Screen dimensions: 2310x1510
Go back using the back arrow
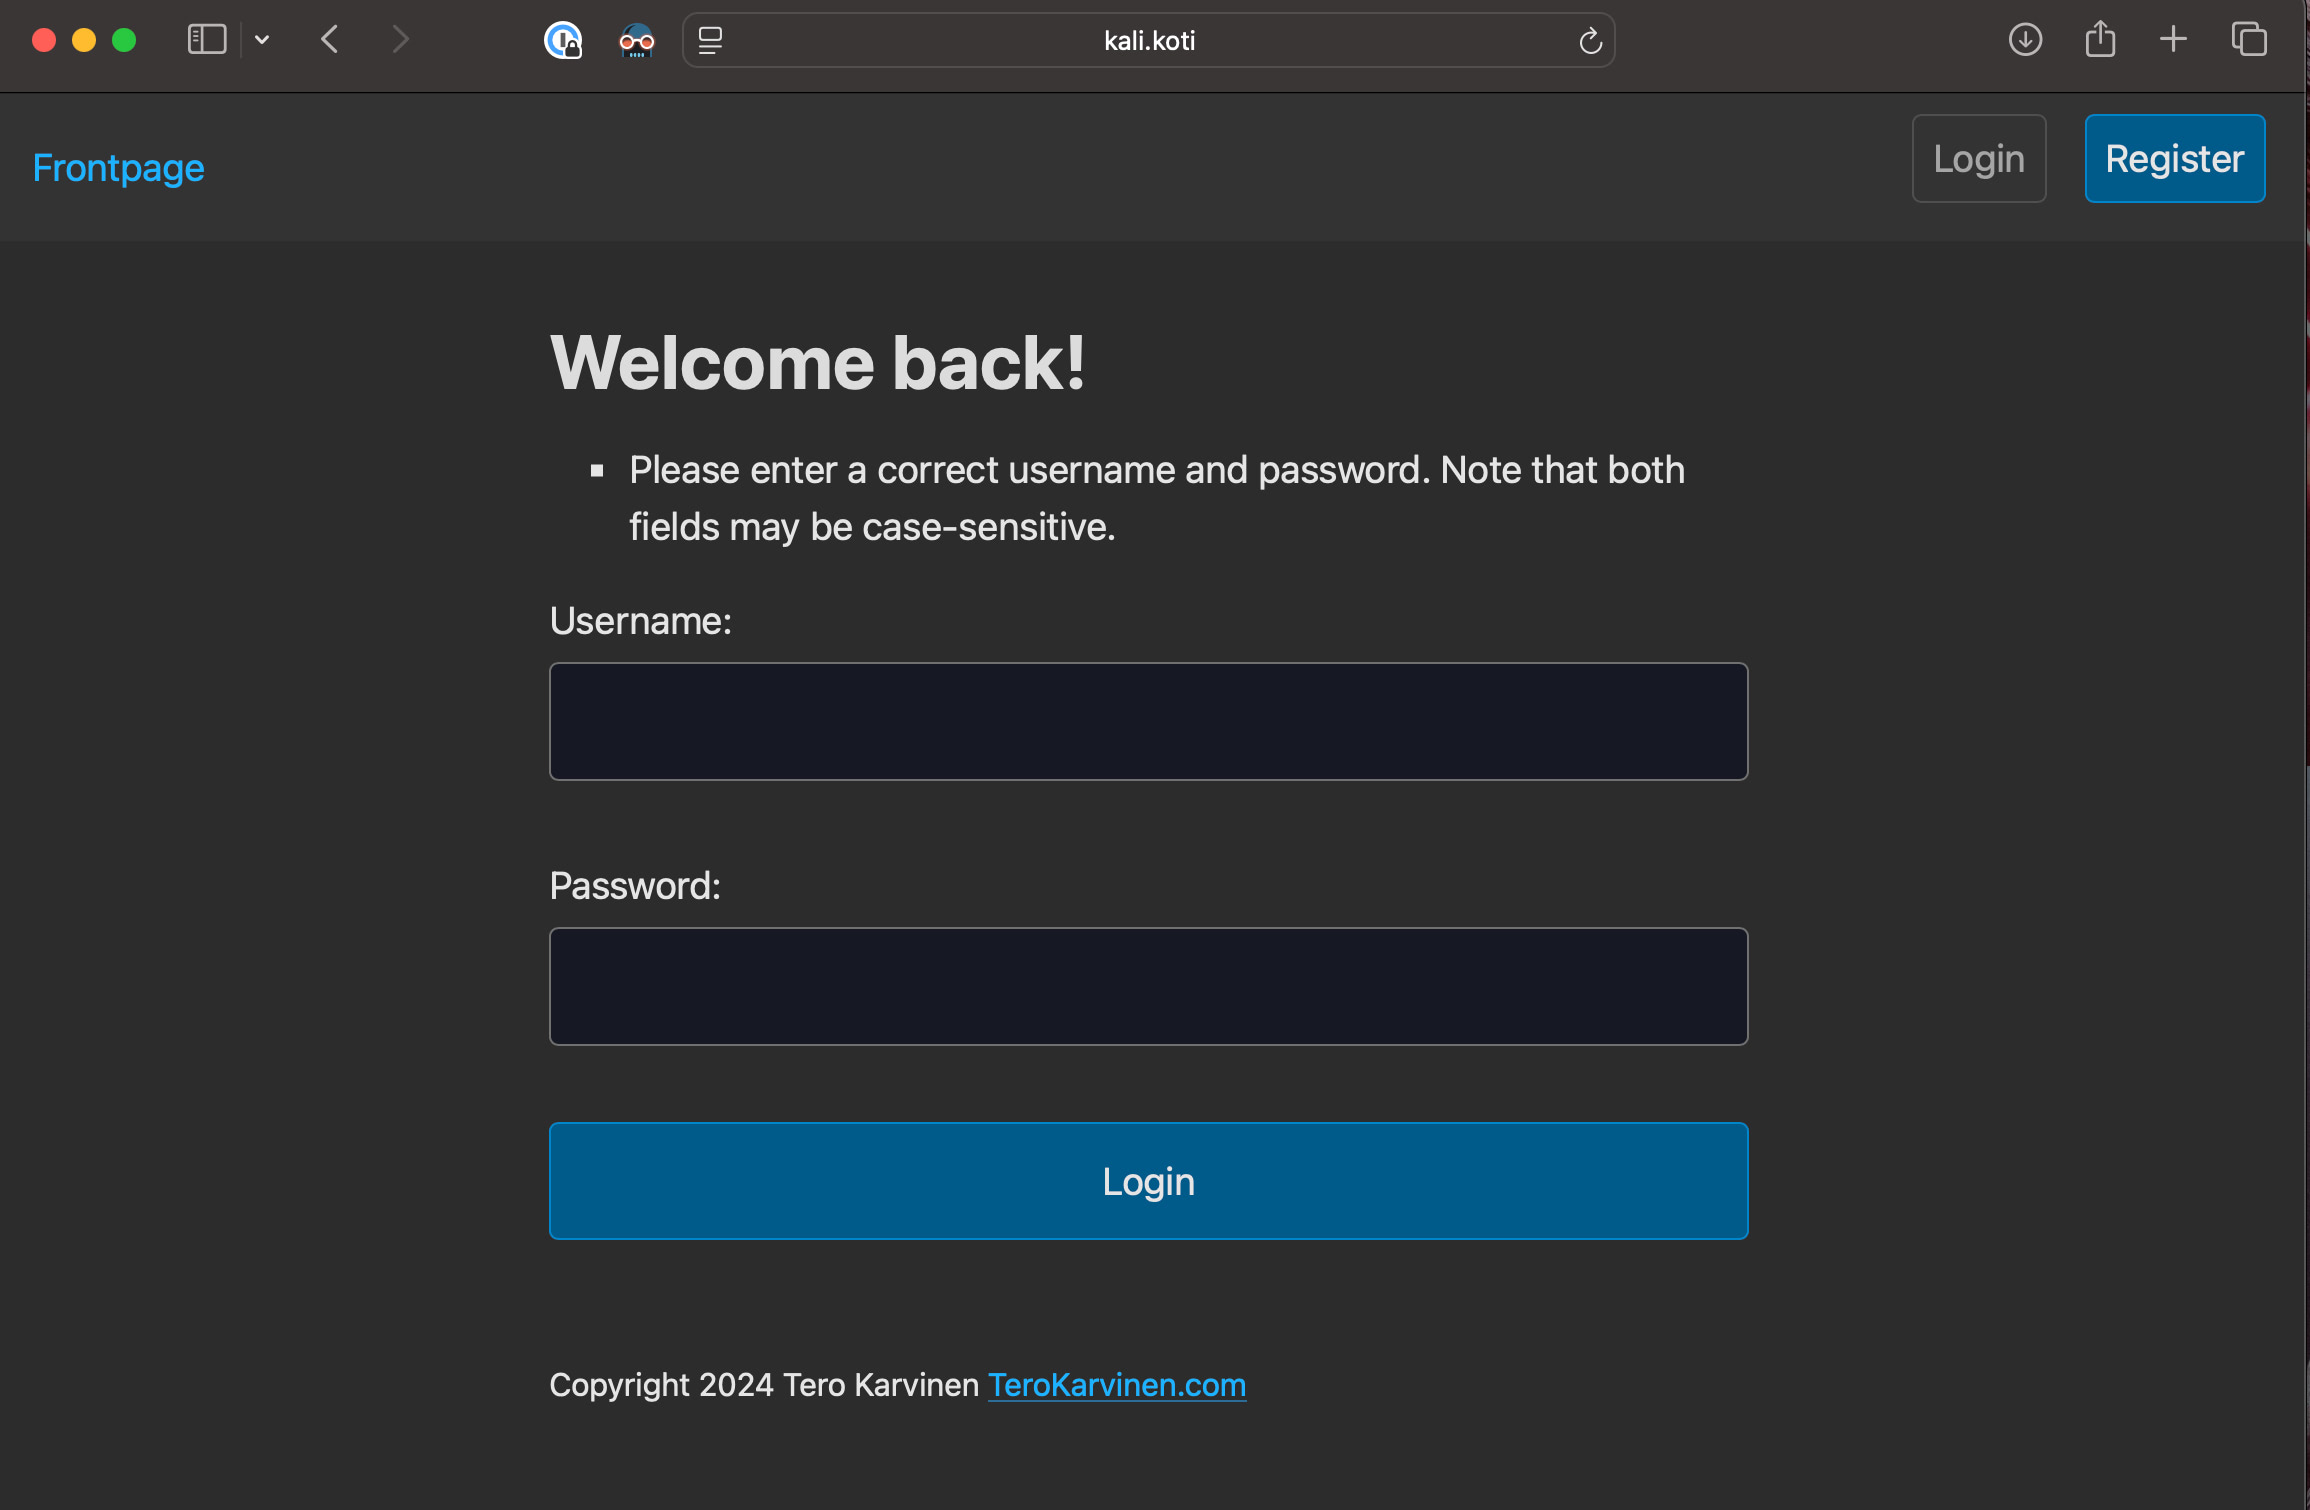pos(330,40)
